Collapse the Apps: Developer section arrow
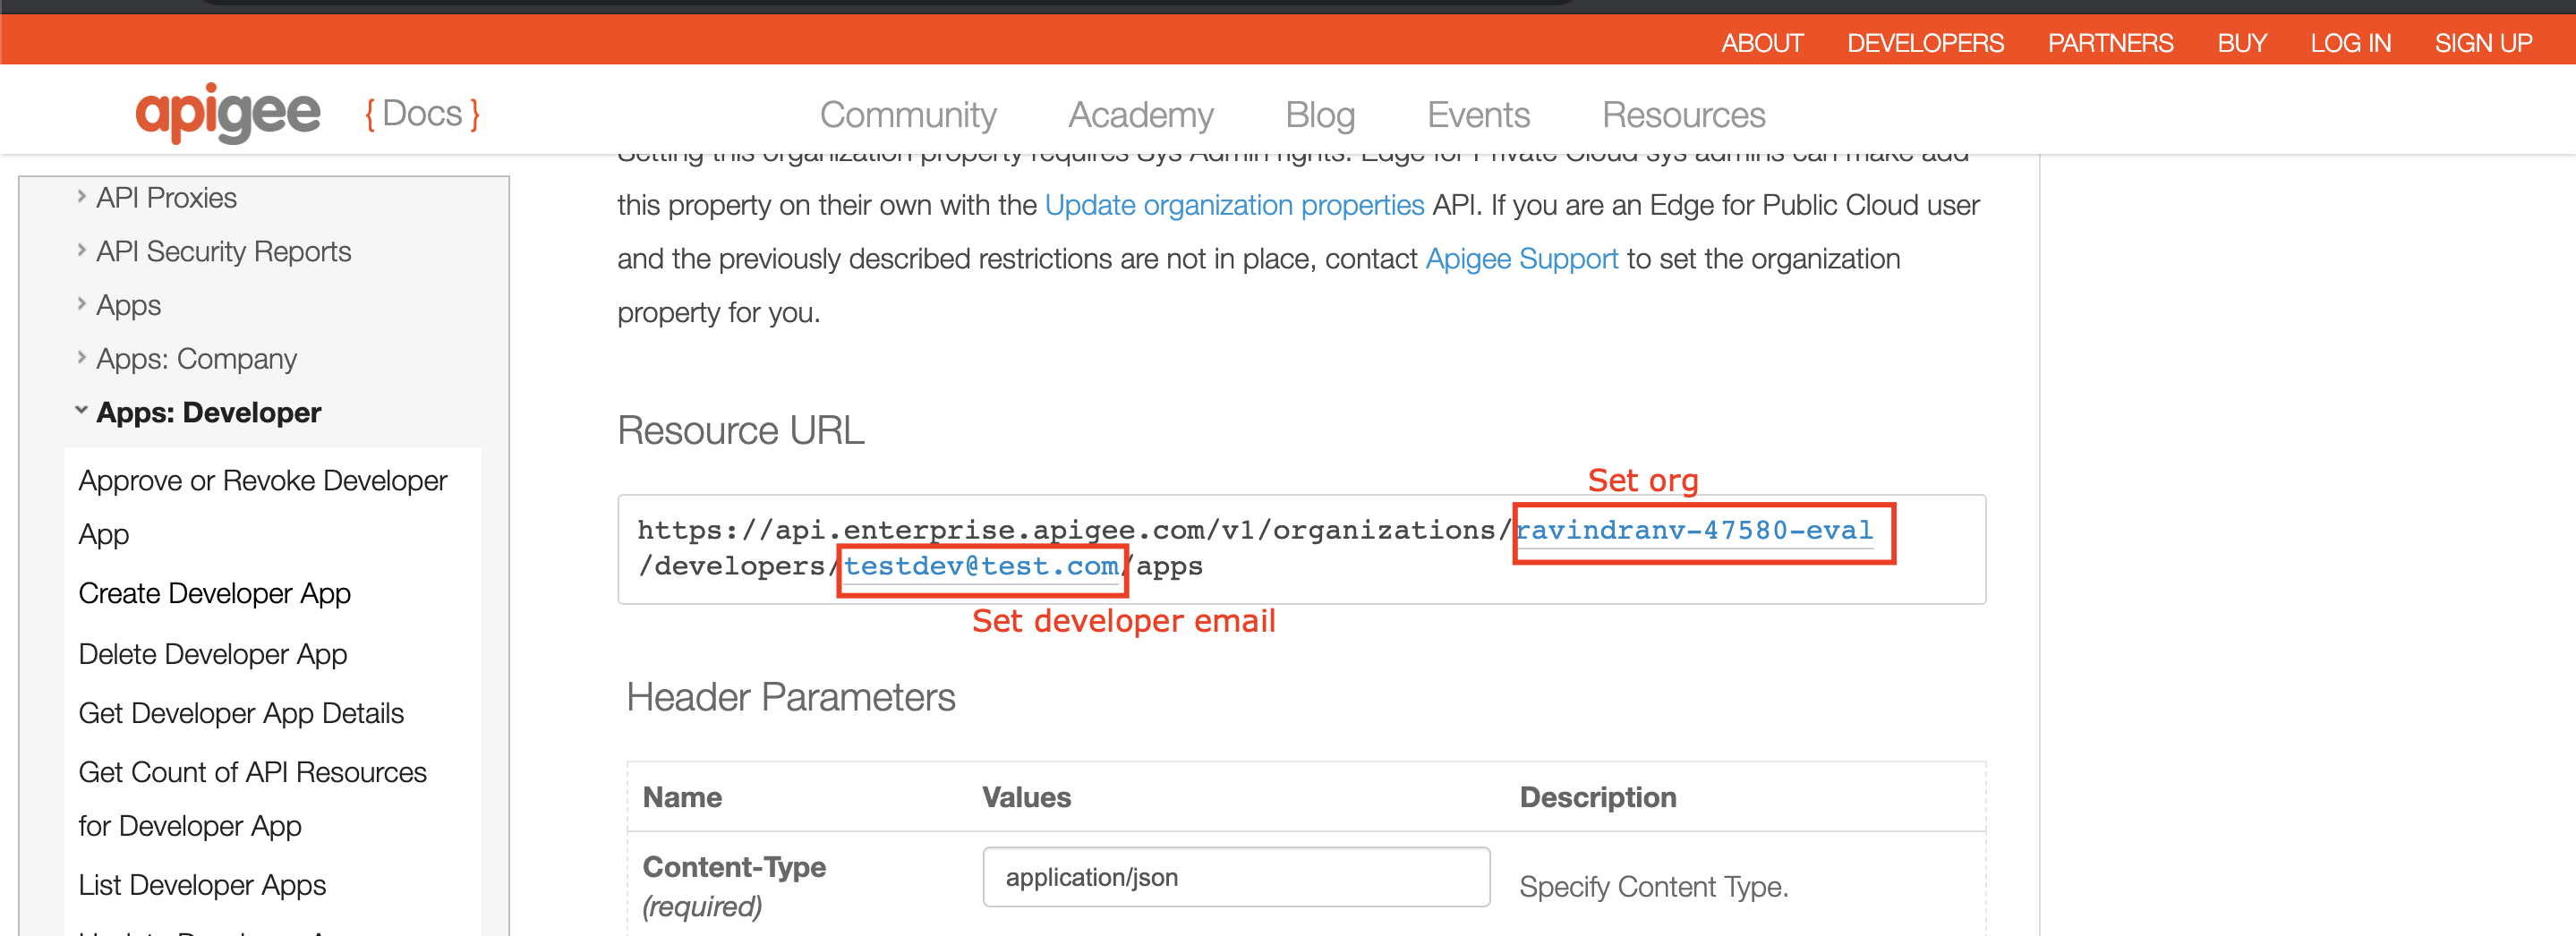This screenshot has height=936, width=2576. [x=82, y=411]
